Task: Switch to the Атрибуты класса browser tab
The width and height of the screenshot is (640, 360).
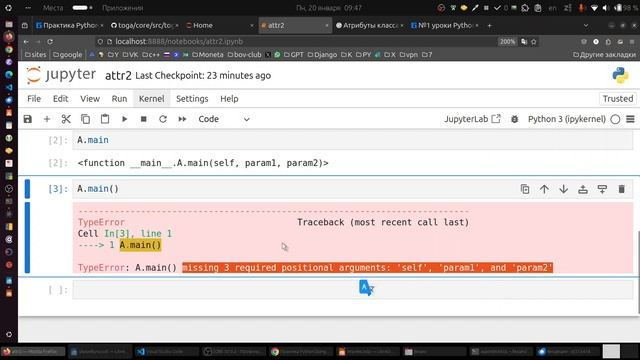Action: tap(369, 25)
